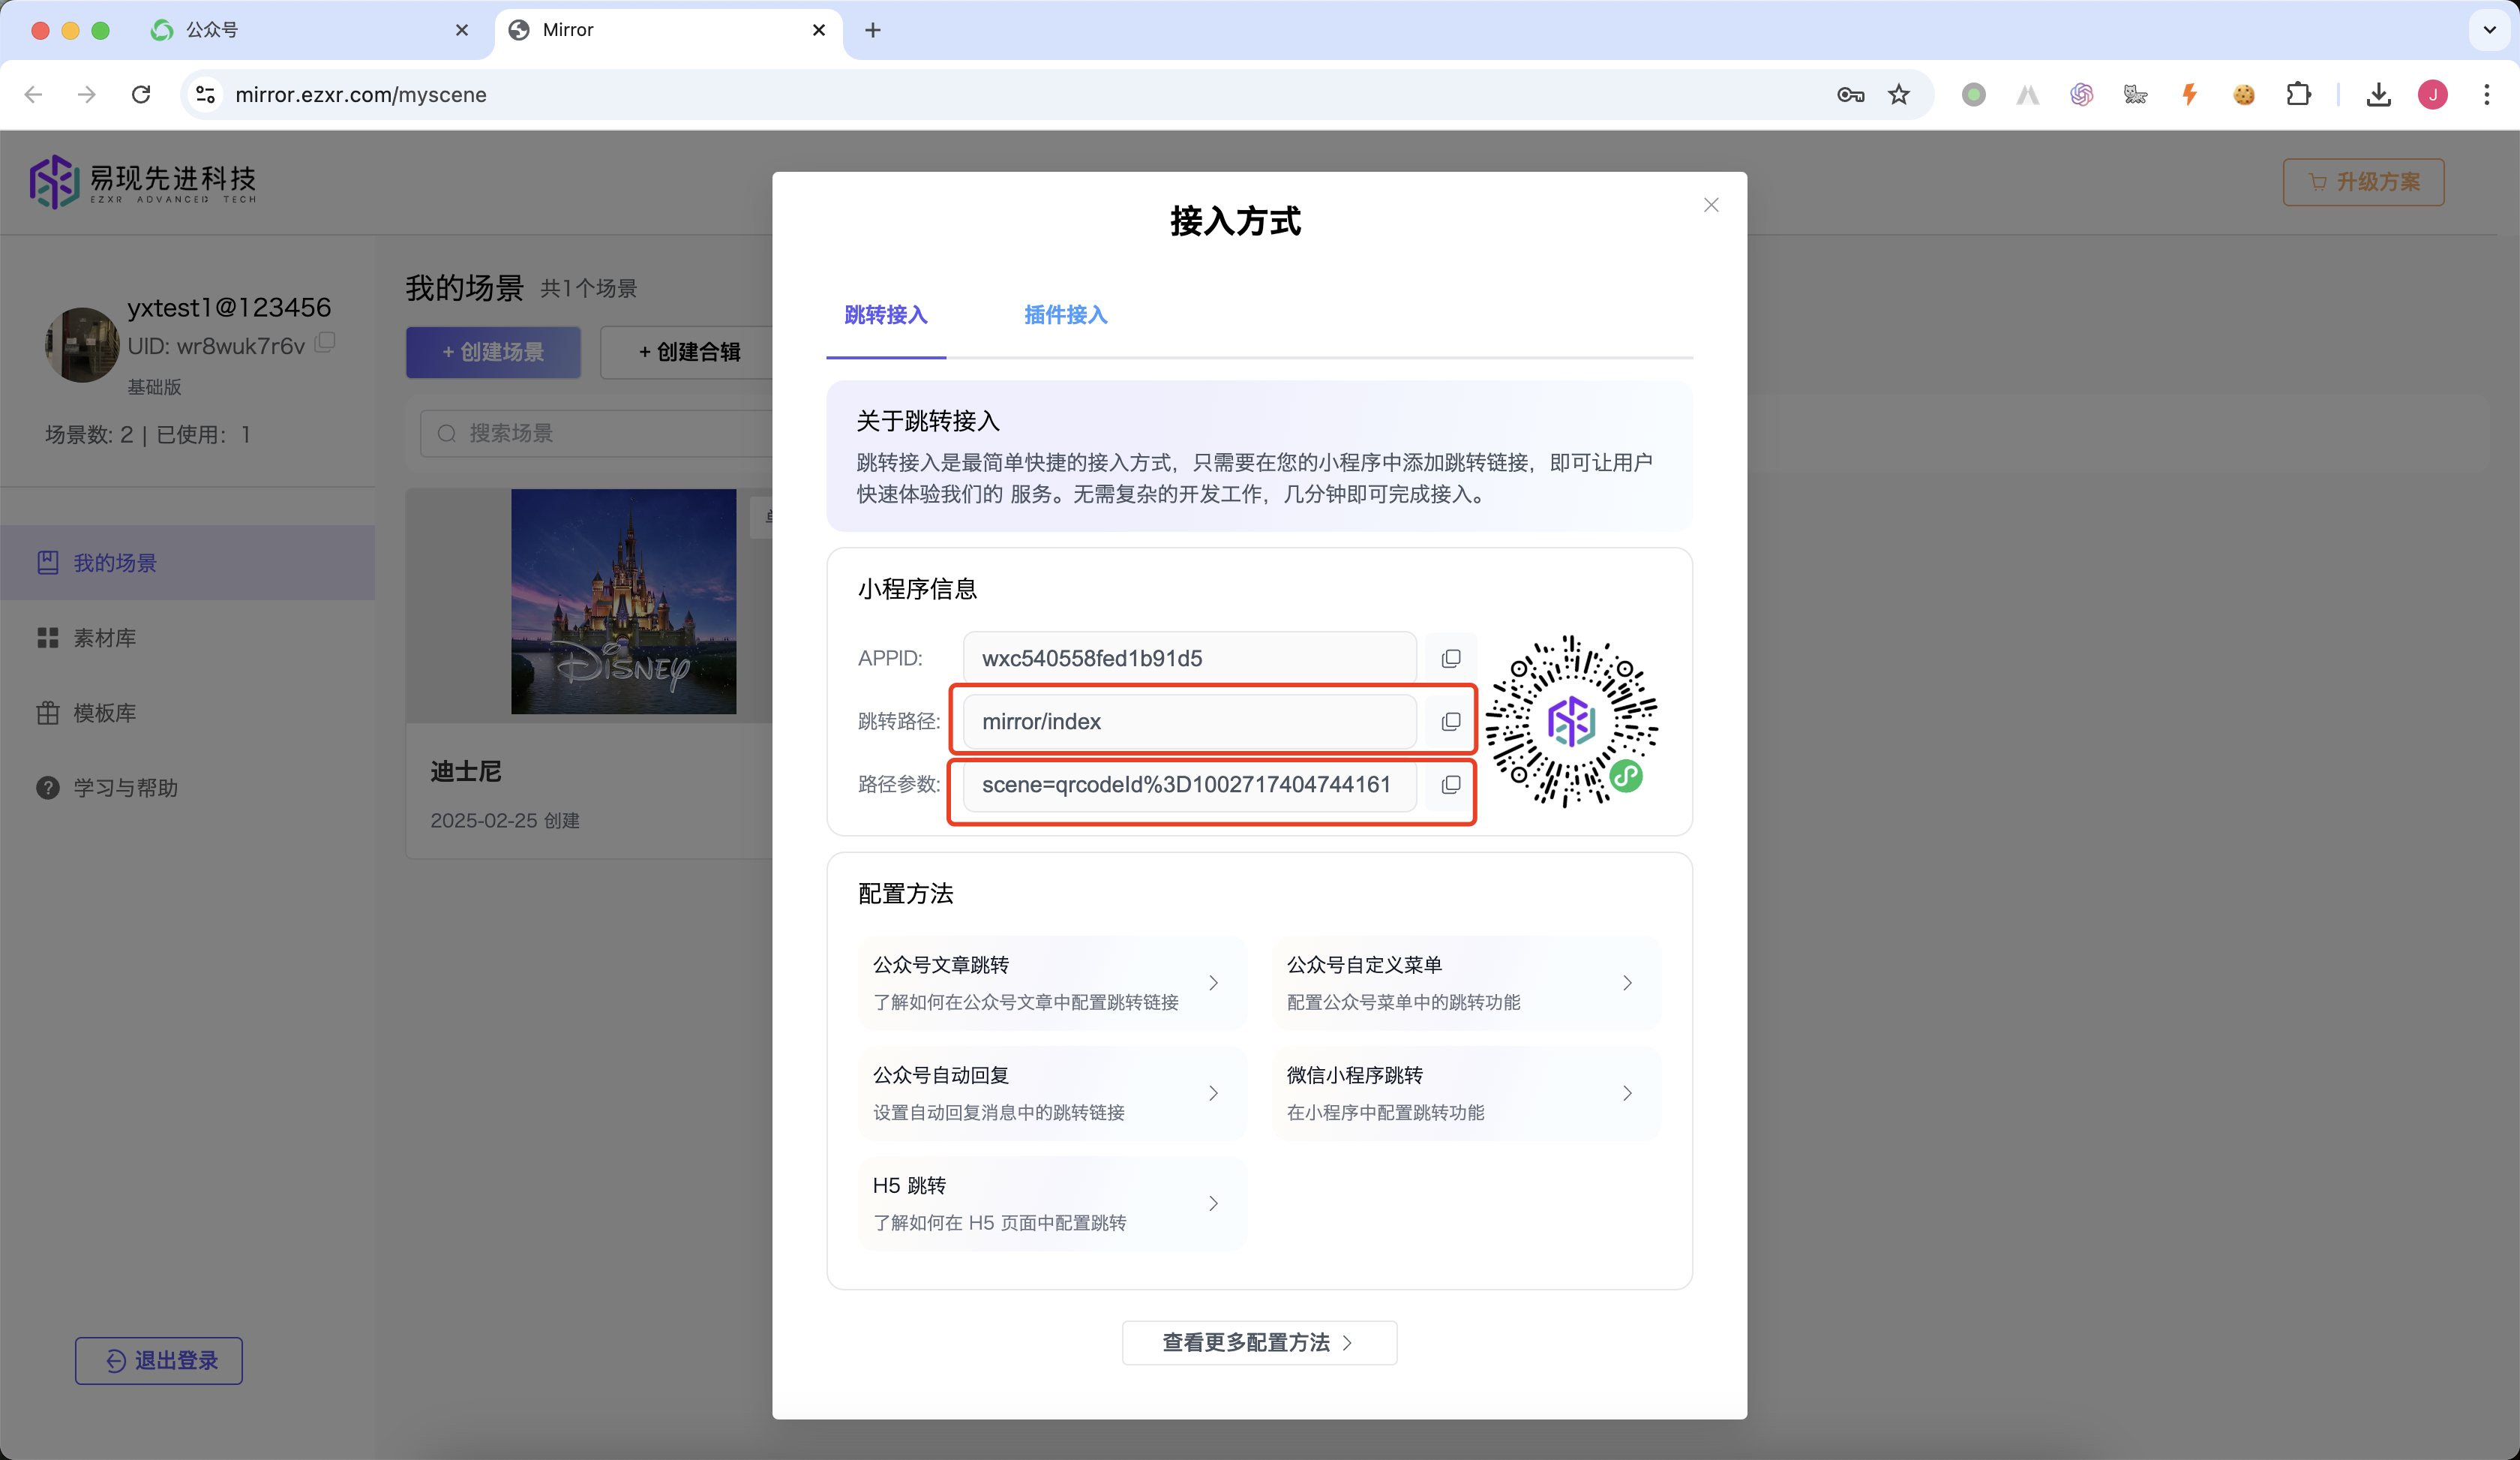Open 微信小程序跳转 configuration guide
The width and height of the screenshot is (2520, 1460).
pos(1465,1092)
